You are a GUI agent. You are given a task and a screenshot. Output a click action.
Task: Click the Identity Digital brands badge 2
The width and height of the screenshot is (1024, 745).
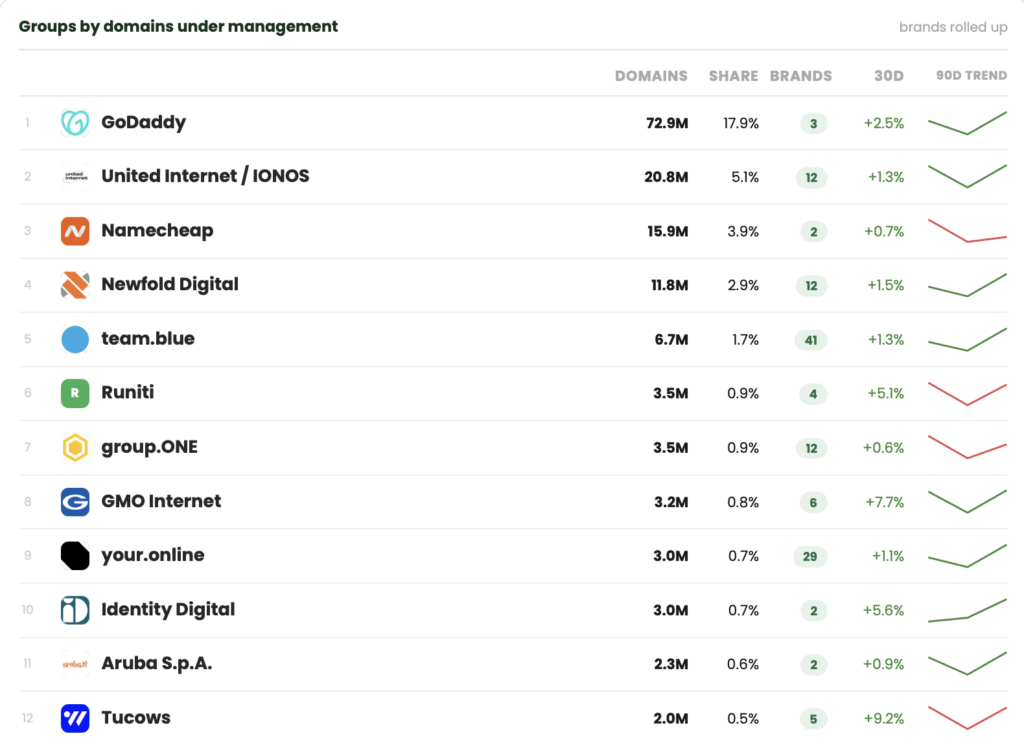813,611
